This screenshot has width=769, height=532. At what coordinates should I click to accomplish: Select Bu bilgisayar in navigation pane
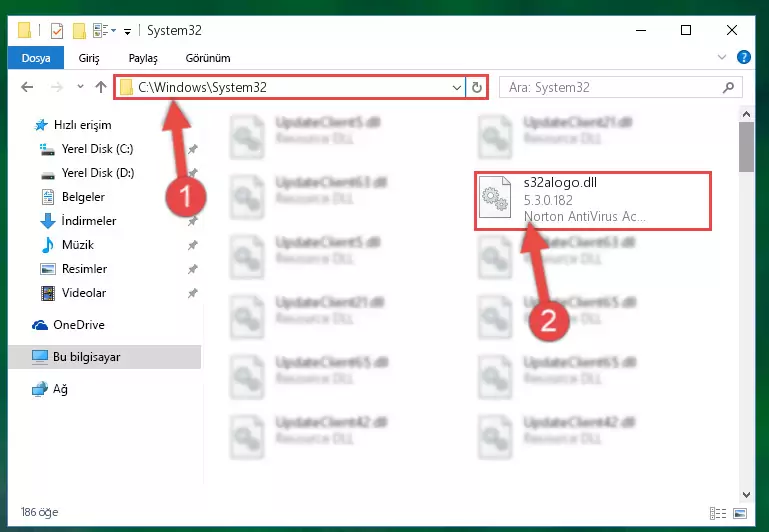(104, 357)
